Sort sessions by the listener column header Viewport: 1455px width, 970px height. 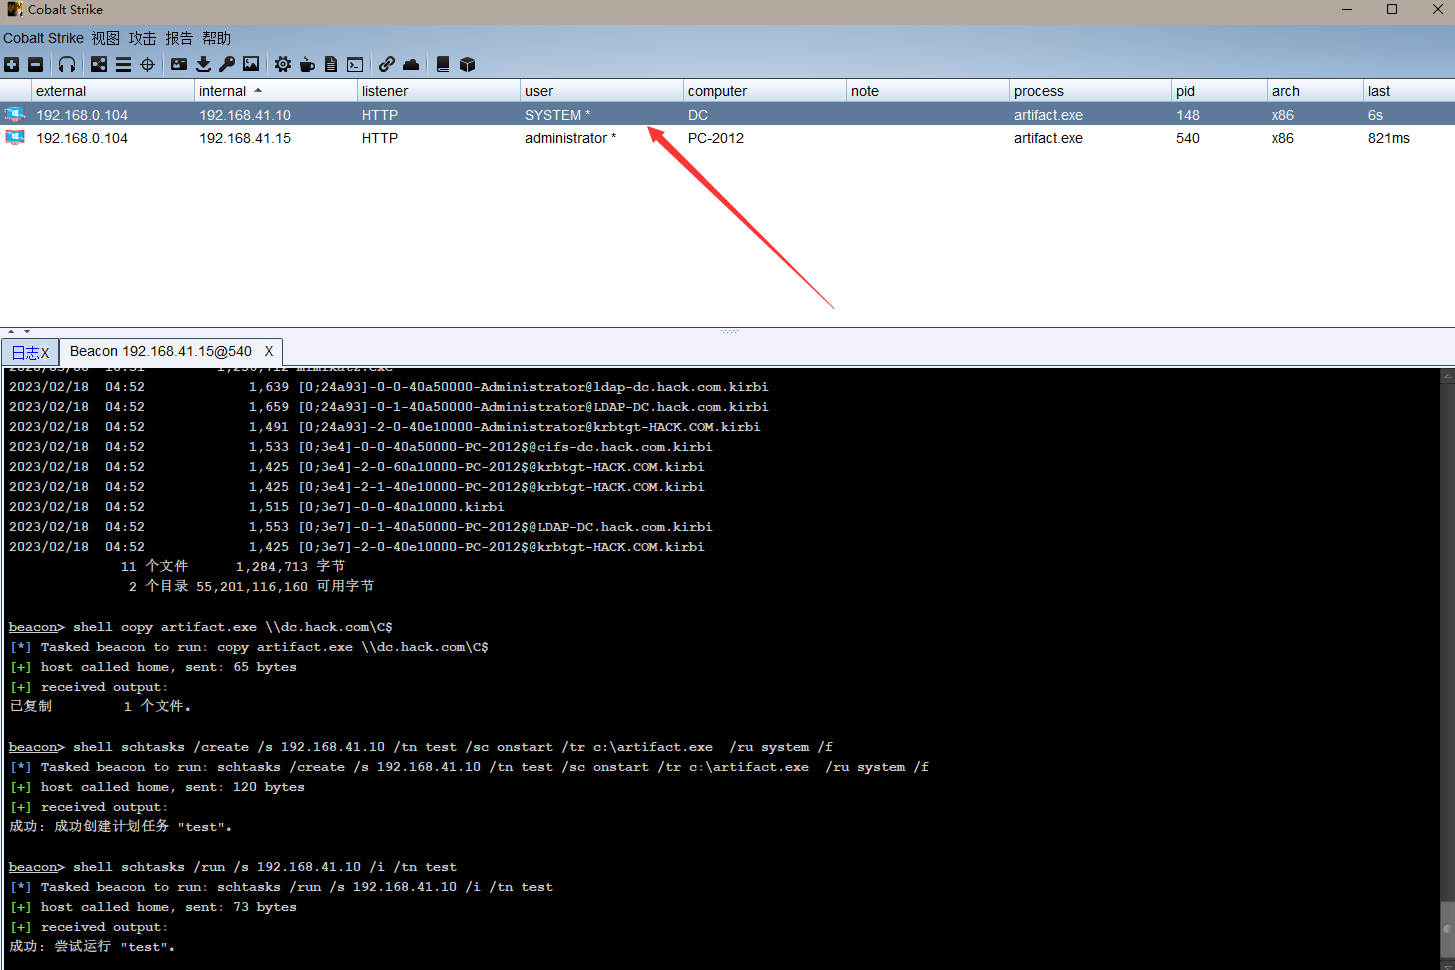pos(439,90)
